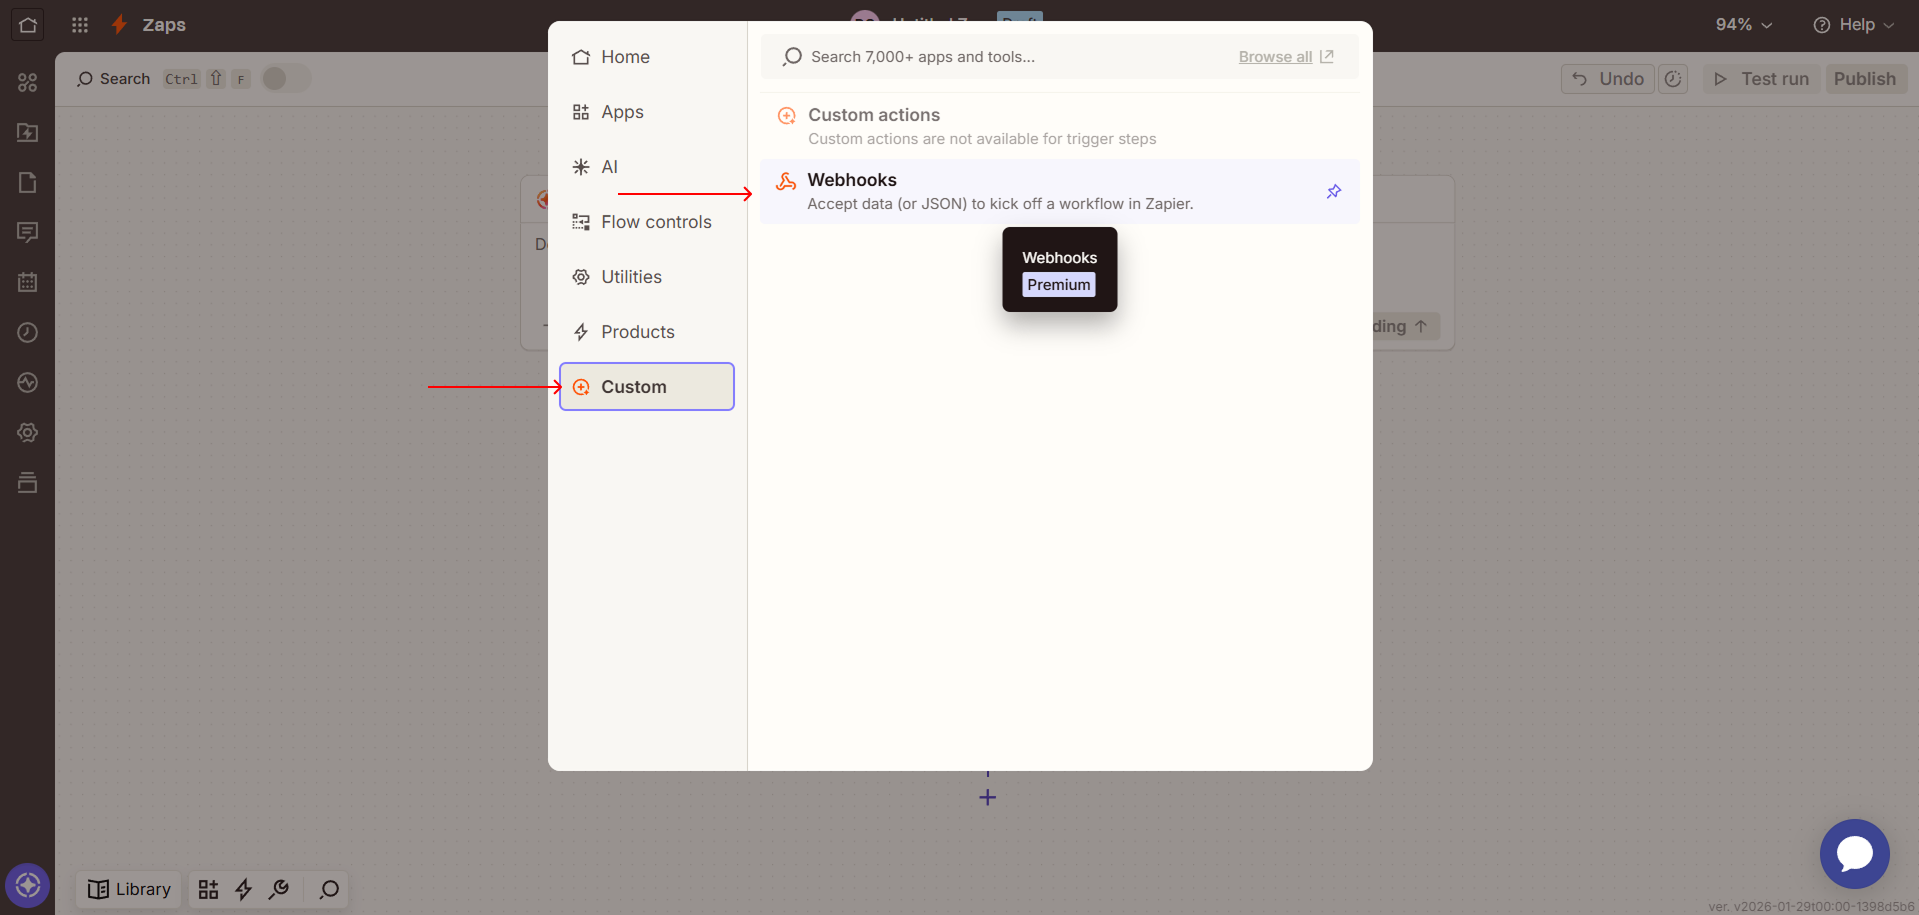The image size is (1919, 915).
Task: Open the Help dropdown menu
Action: (1853, 25)
